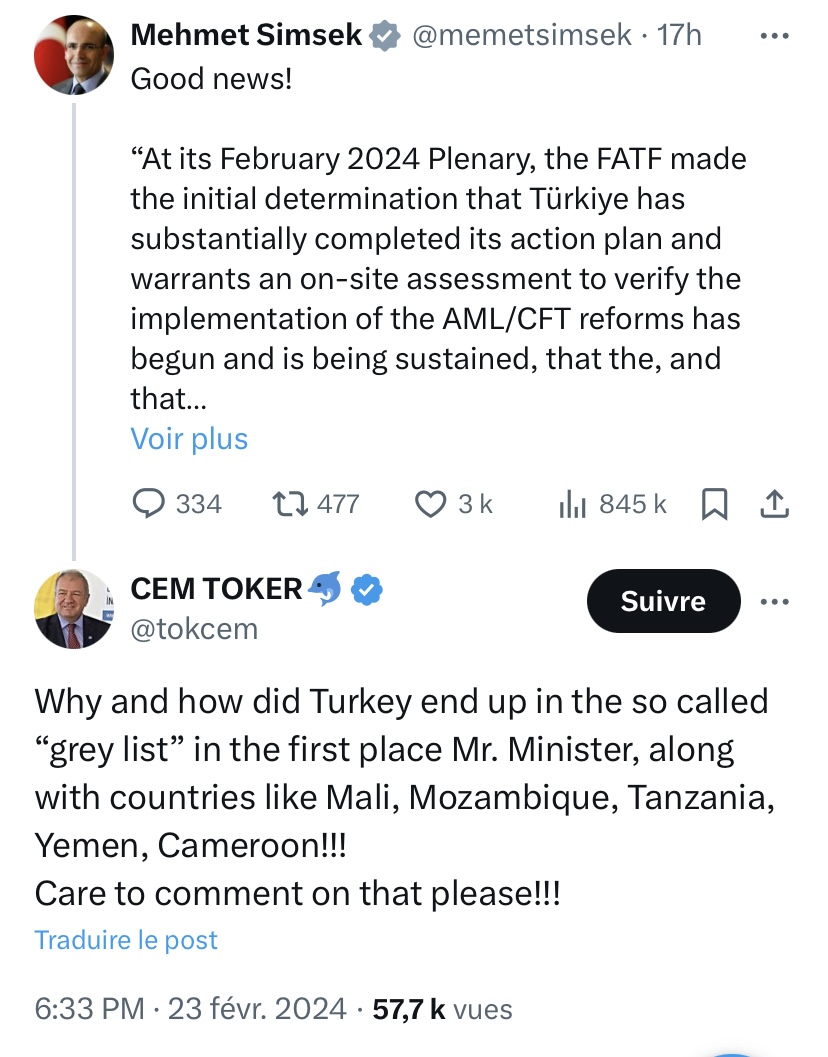Click the reply comment icon on Simsek's post

click(x=148, y=504)
